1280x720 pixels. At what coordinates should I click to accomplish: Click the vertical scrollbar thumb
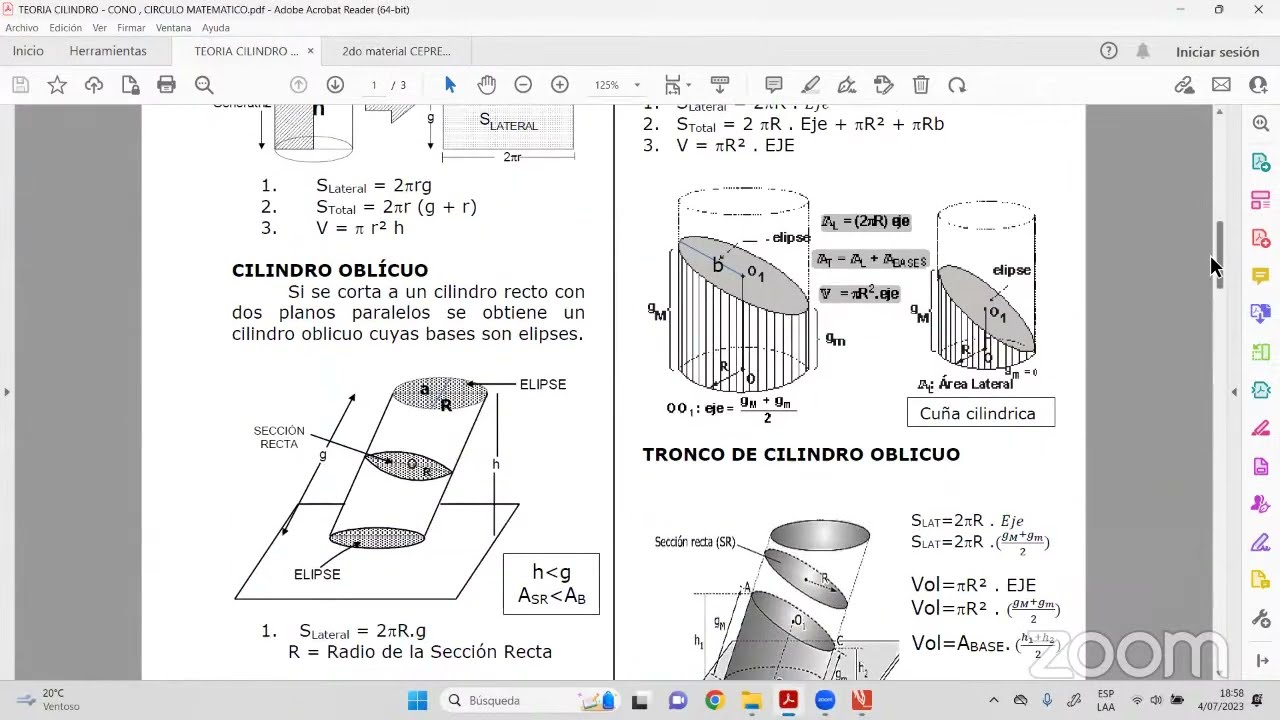coord(1219,255)
